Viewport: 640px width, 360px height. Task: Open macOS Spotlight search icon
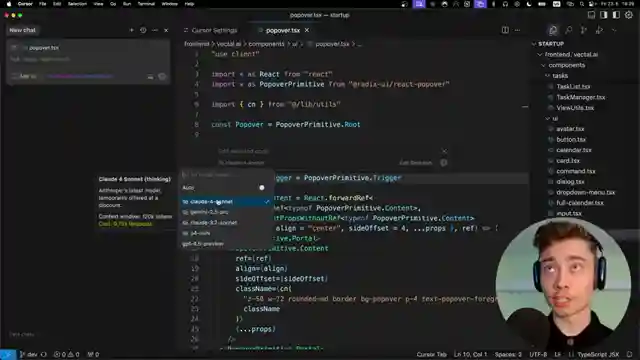[x=582, y=4]
